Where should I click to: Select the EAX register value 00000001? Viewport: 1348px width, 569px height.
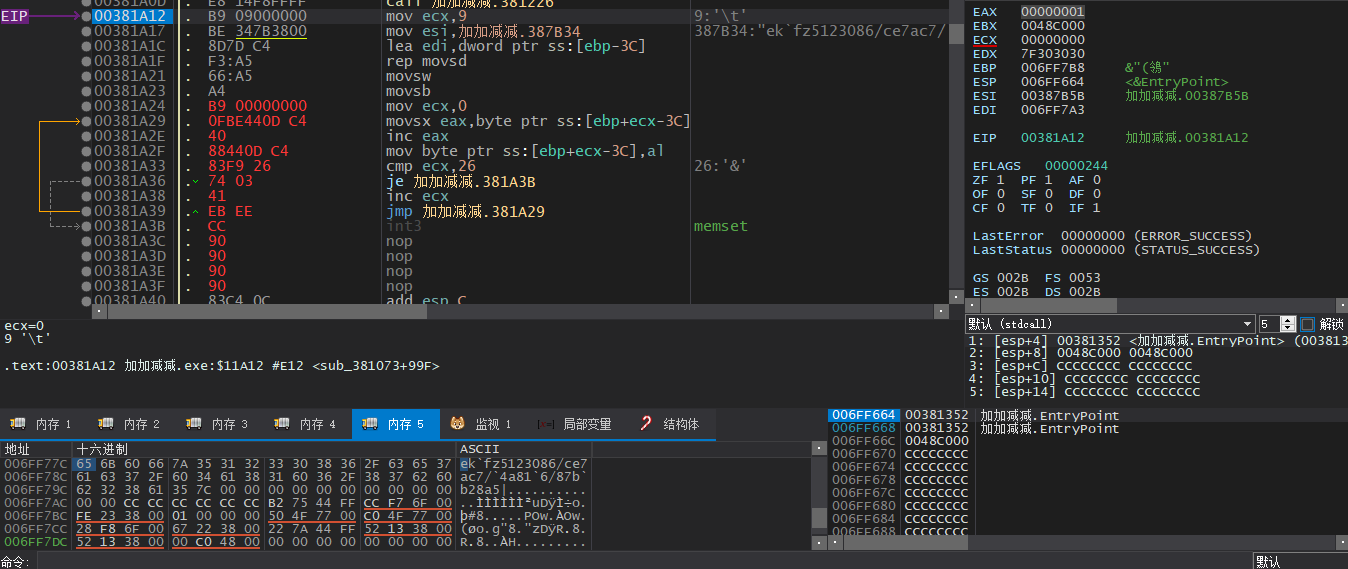[x=1052, y=12]
